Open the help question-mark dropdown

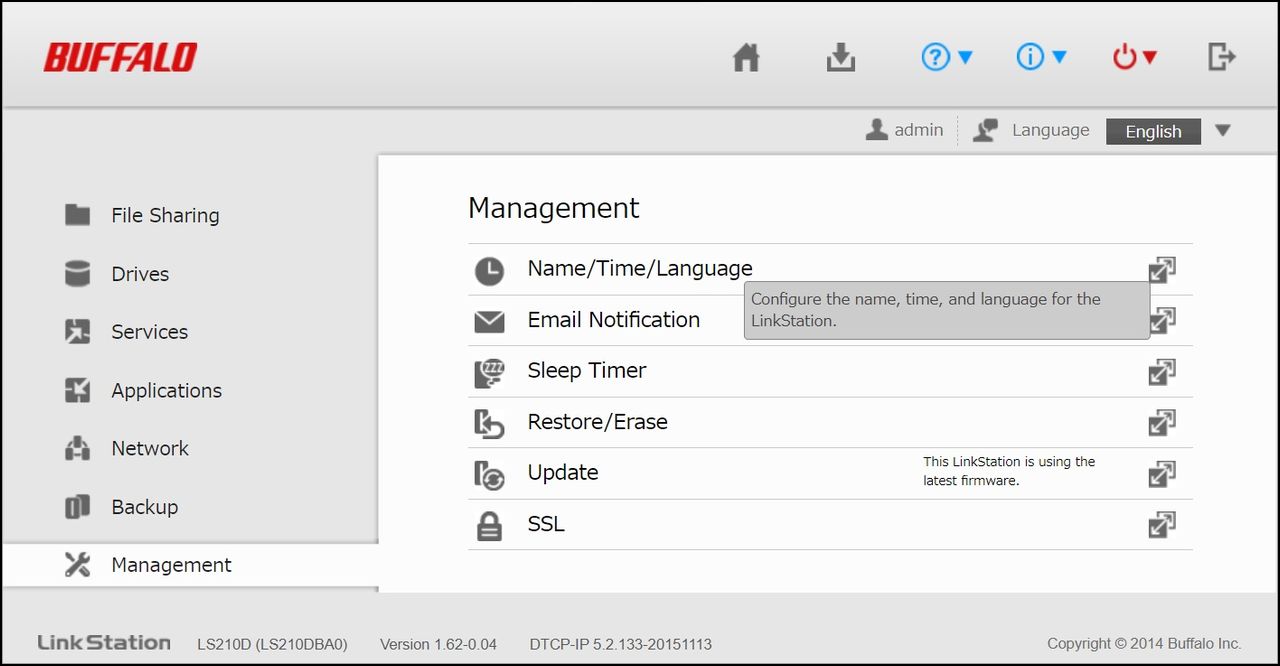click(x=946, y=58)
